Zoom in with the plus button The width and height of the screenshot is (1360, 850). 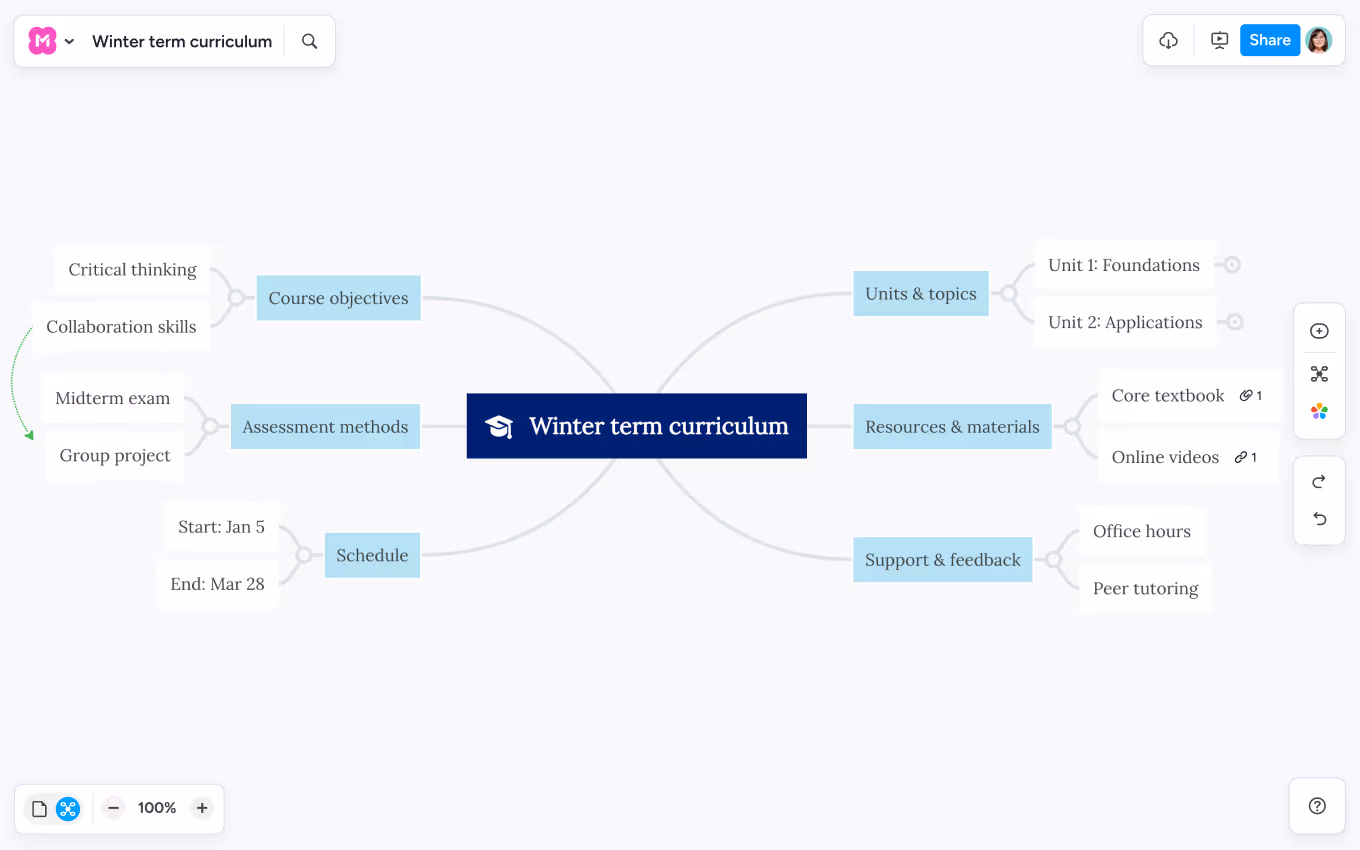(202, 808)
